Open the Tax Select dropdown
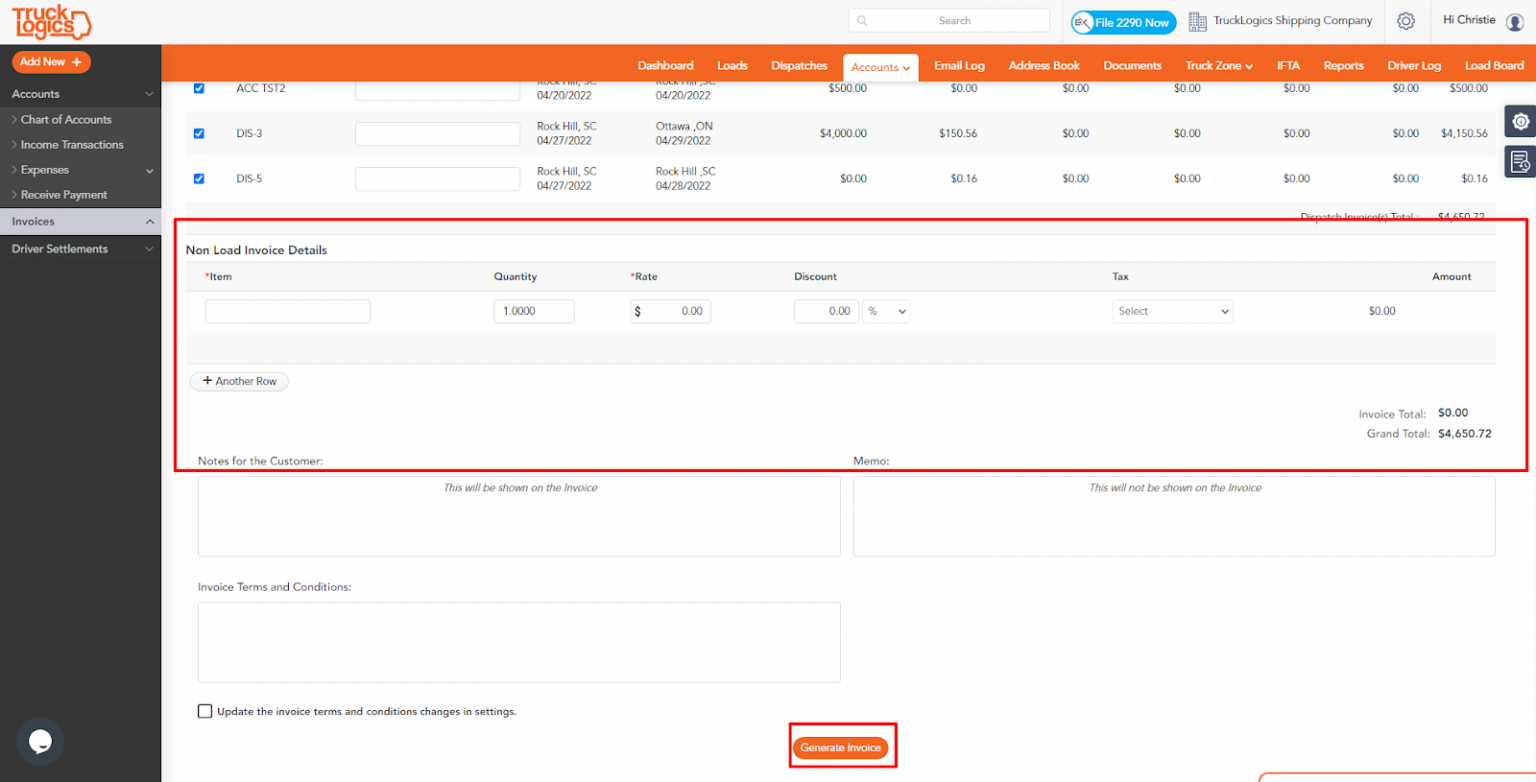Screen dimensions: 1536x782 tap(1172, 311)
